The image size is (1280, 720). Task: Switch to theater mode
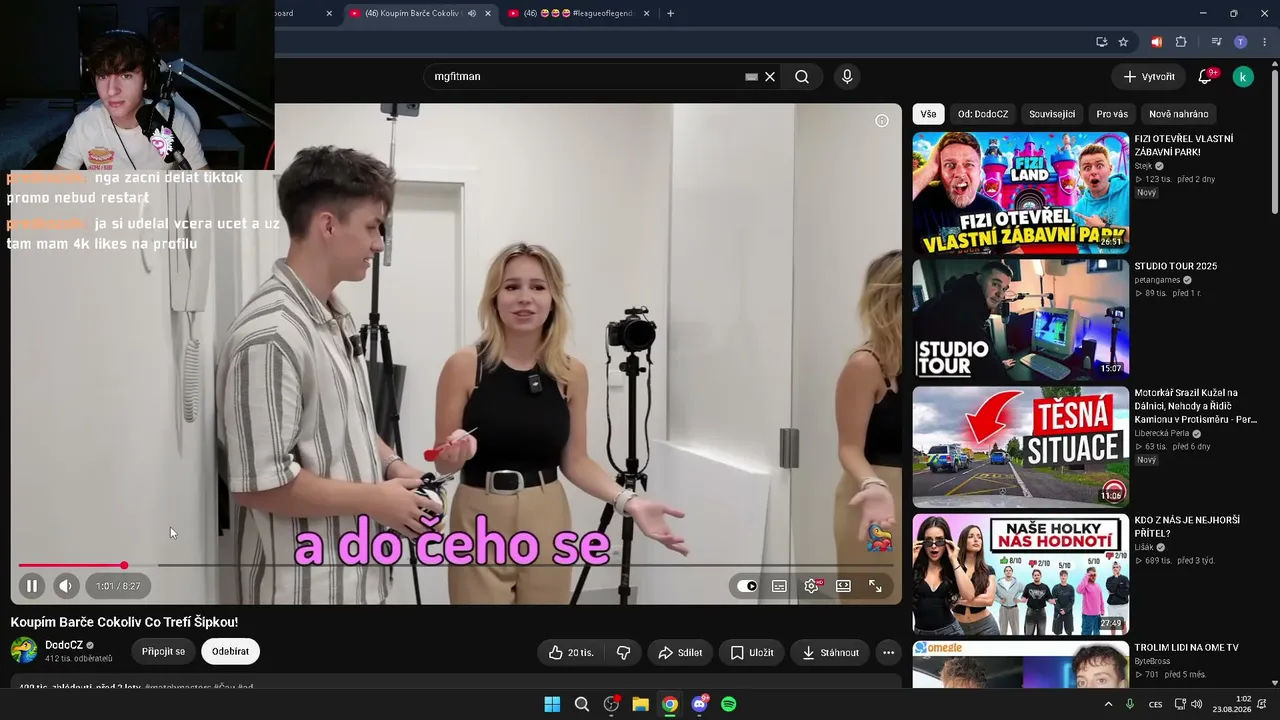pyautogui.click(x=843, y=586)
